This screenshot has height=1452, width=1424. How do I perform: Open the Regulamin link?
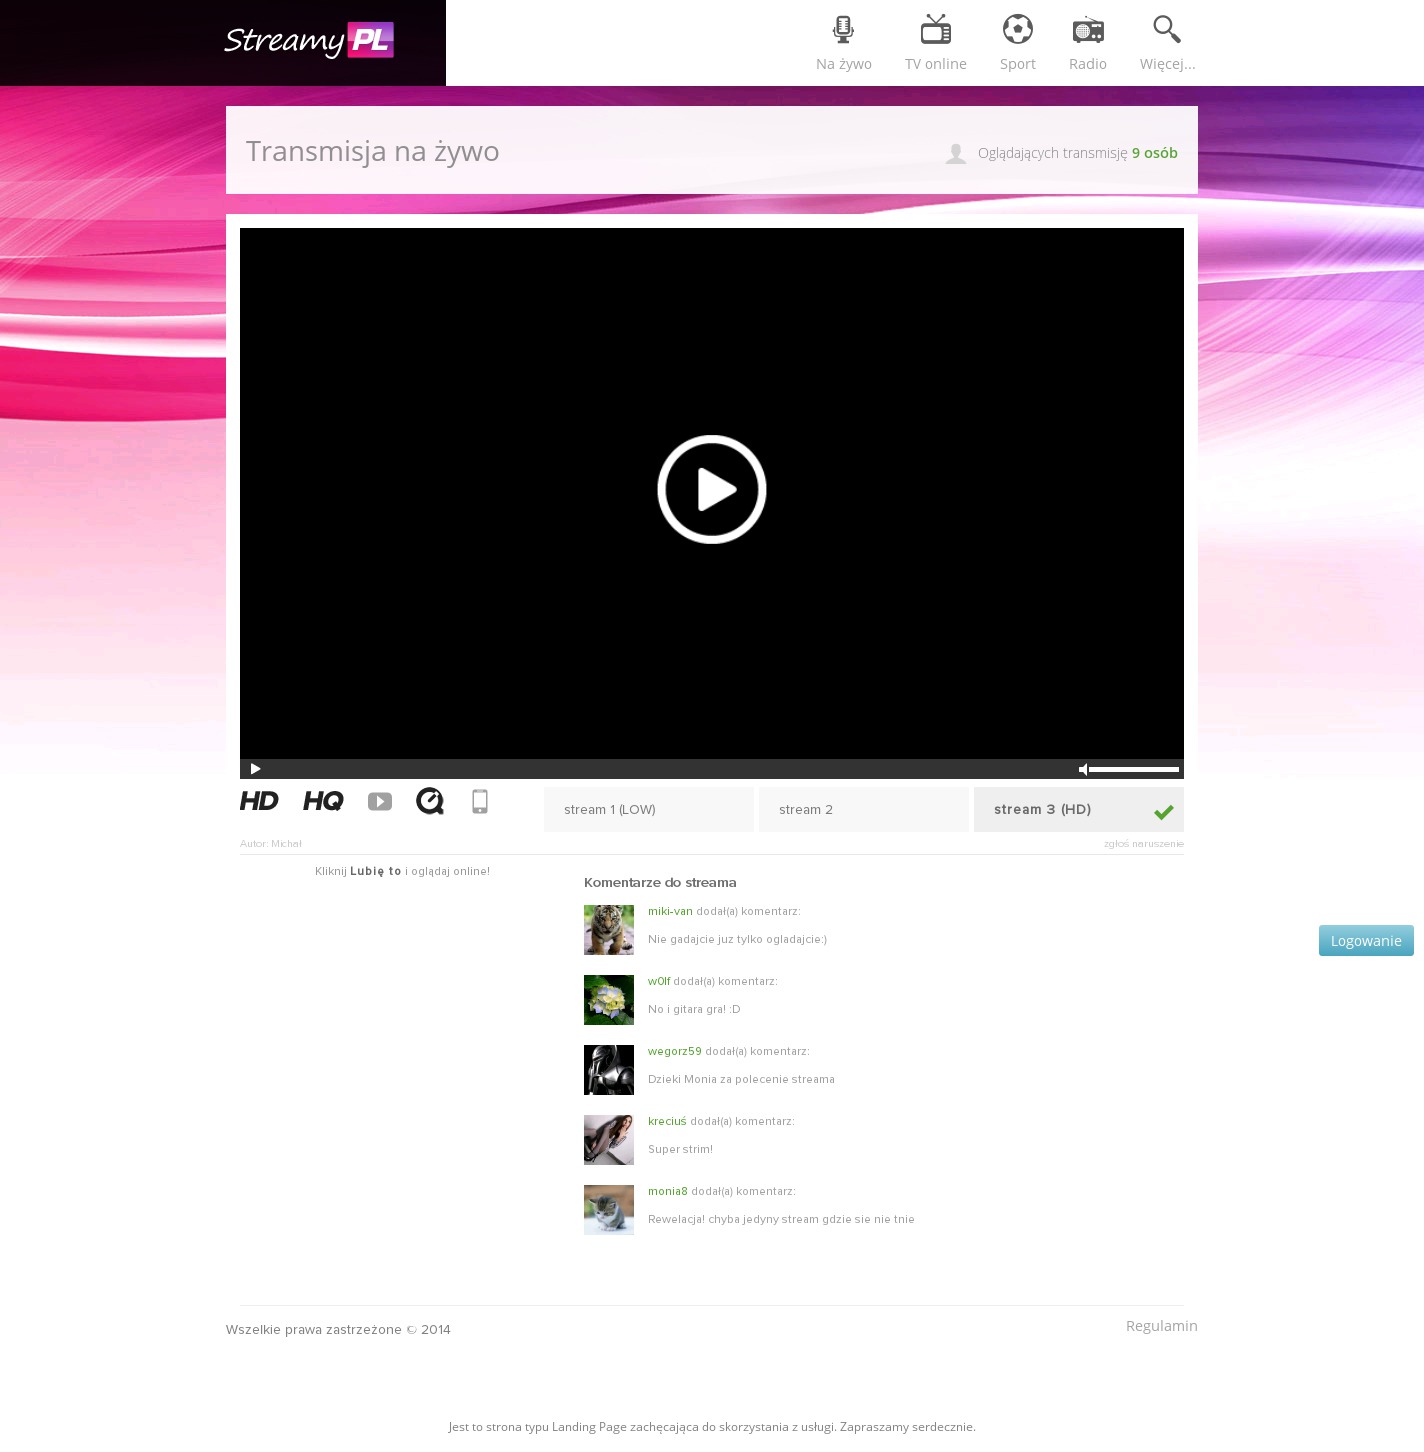click(1161, 1325)
